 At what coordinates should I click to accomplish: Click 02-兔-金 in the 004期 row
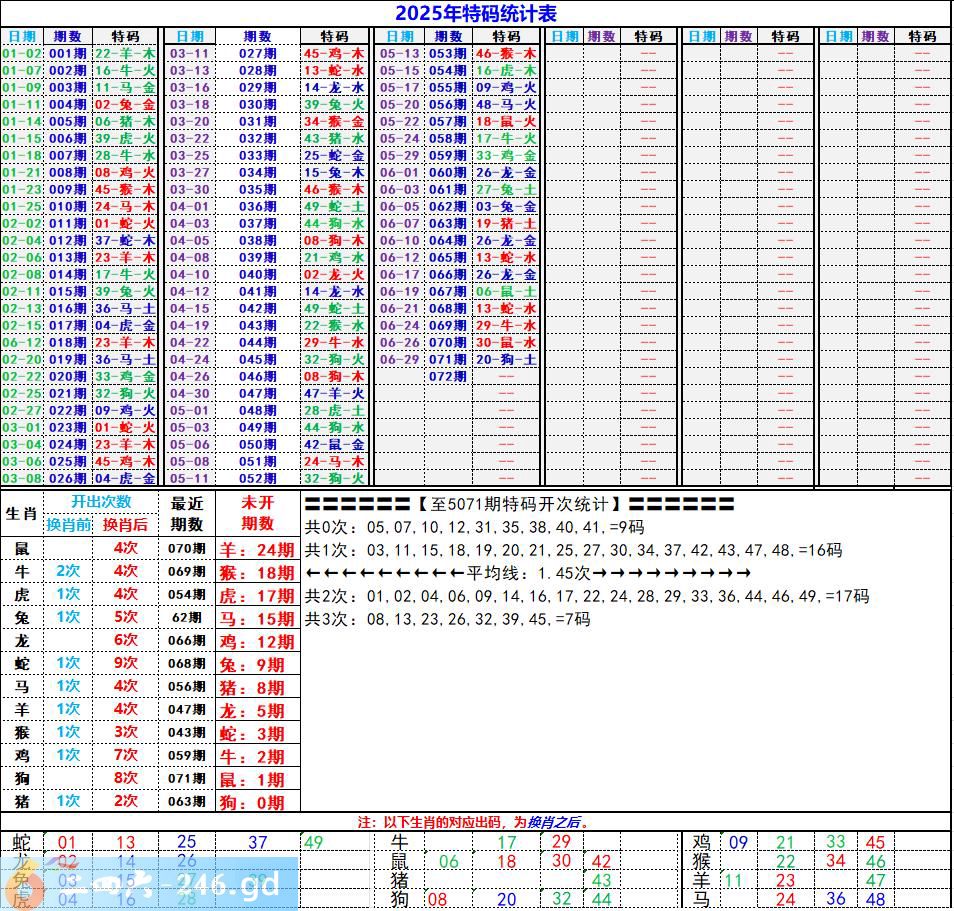tap(125, 105)
